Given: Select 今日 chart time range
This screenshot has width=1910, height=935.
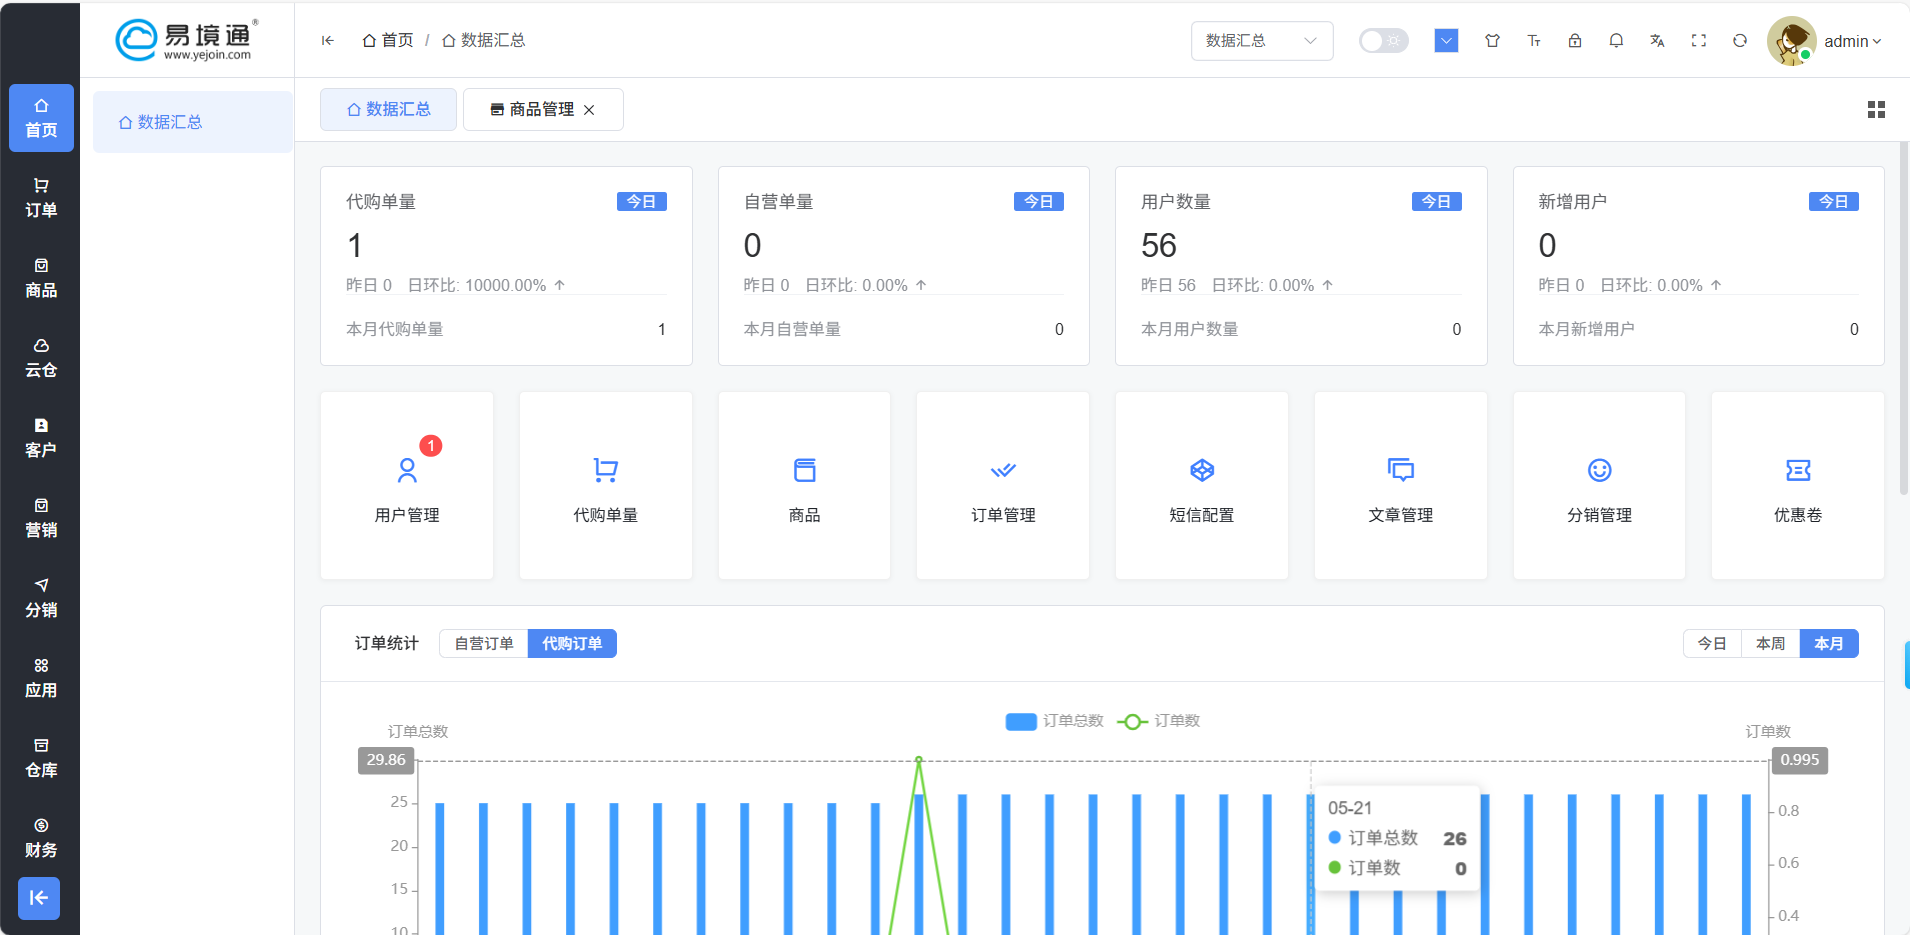Looking at the screenshot, I should coord(1712,643).
